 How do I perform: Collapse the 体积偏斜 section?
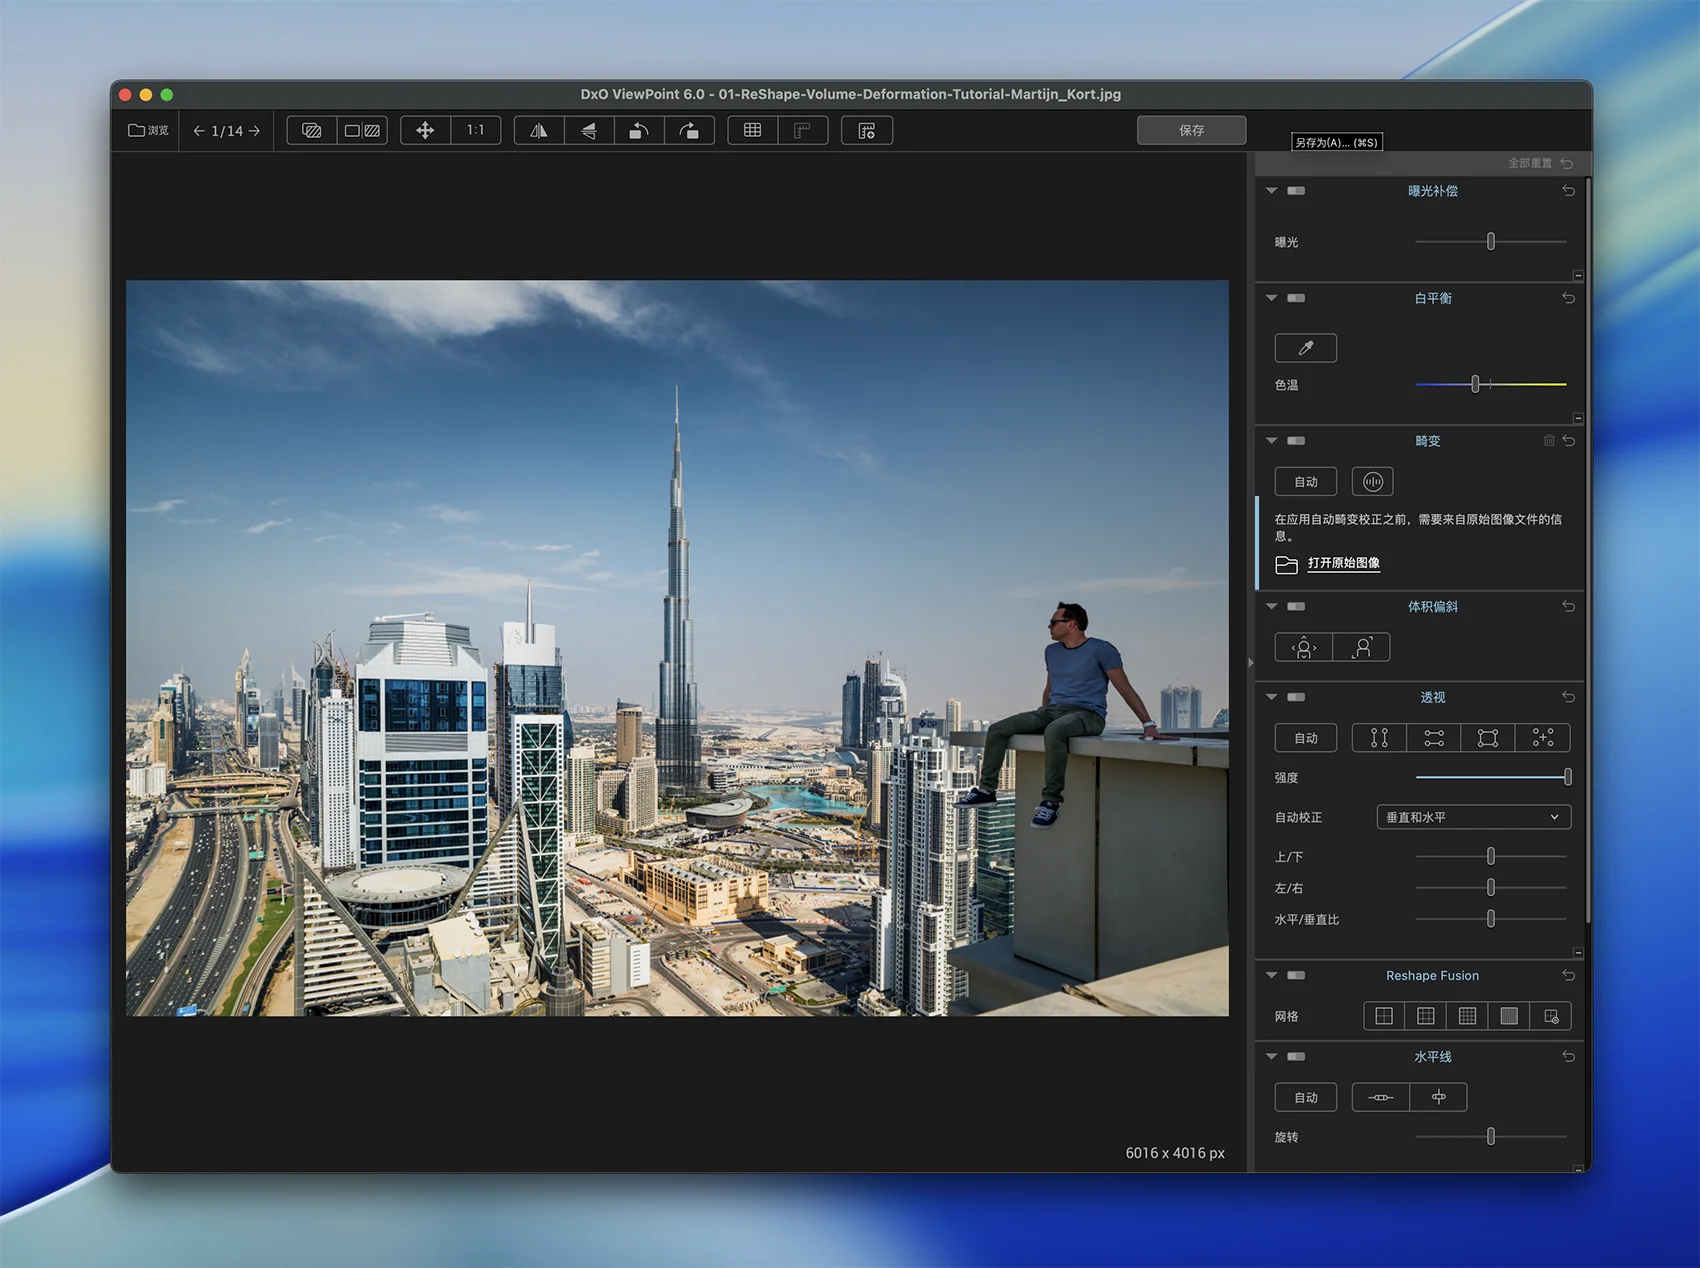(1271, 607)
